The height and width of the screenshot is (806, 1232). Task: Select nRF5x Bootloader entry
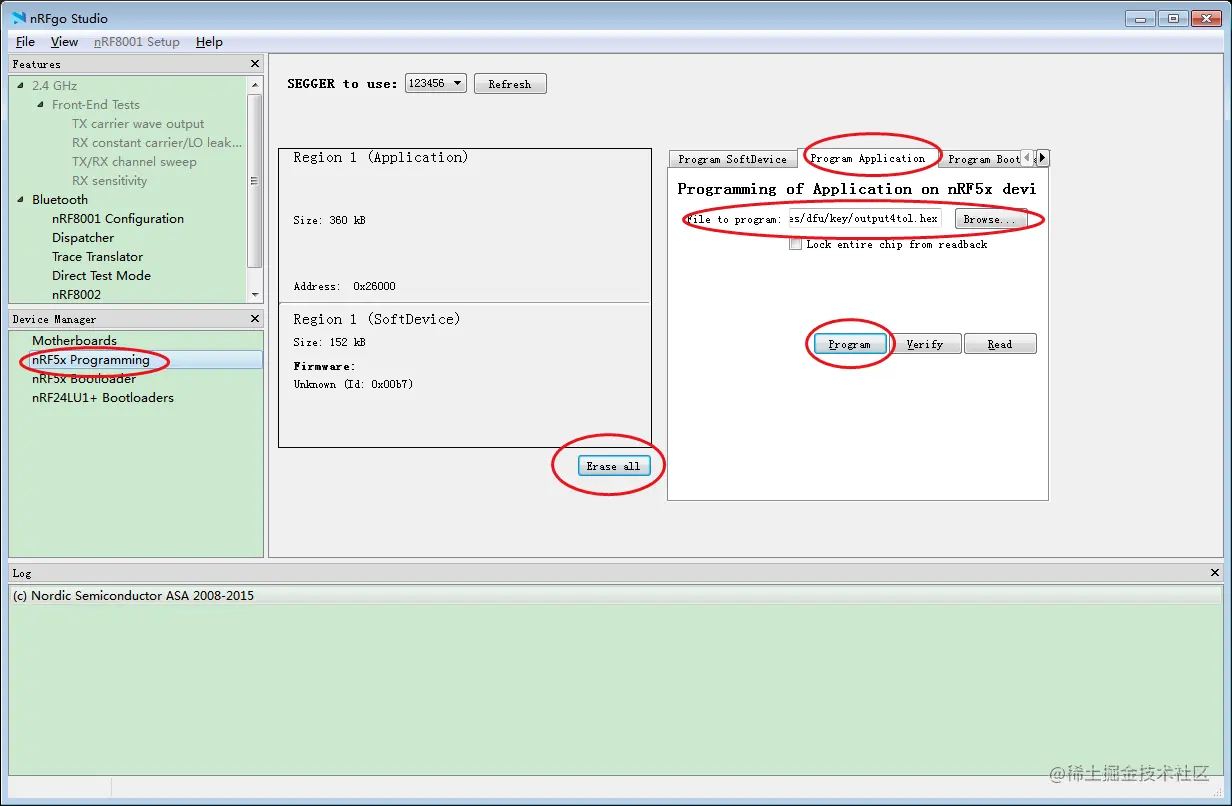point(84,379)
